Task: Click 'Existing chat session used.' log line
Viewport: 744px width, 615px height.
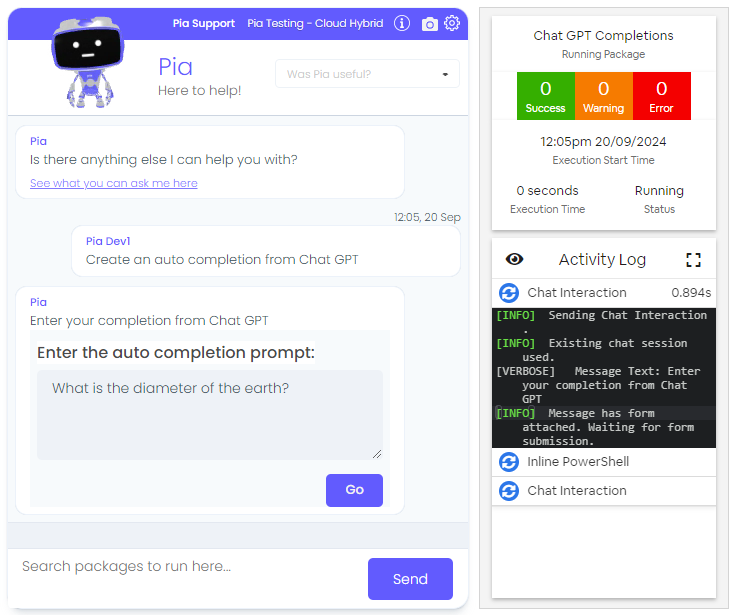Action: tap(593, 350)
